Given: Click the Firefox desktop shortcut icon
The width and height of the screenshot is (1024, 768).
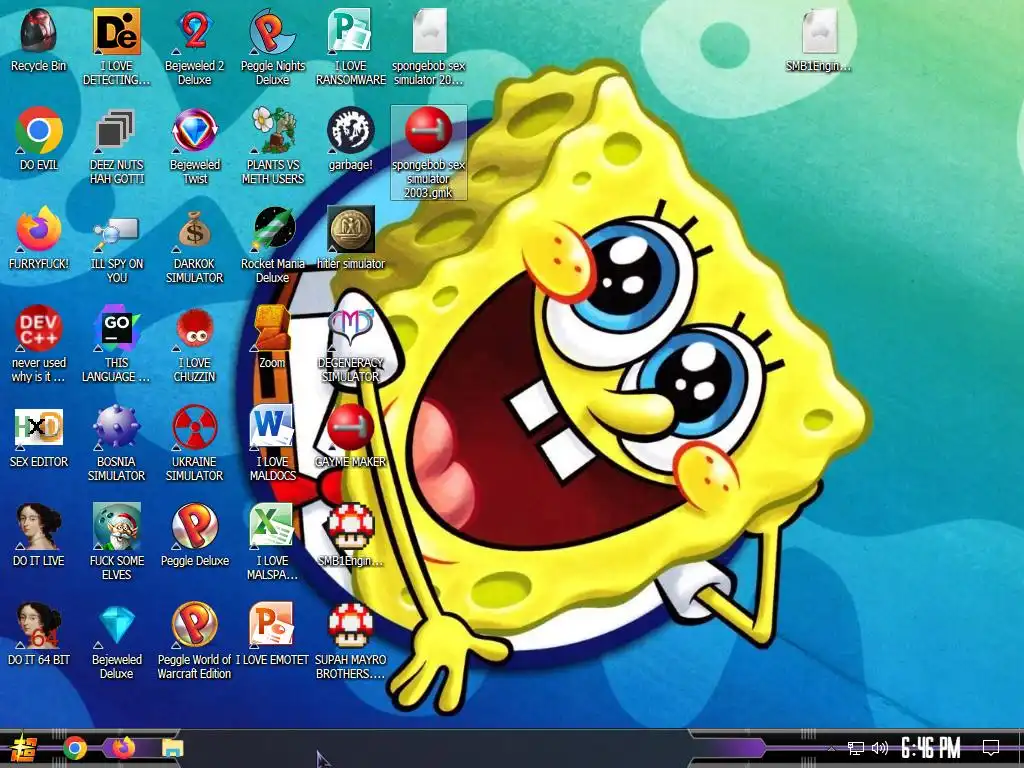Looking at the screenshot, I should pyautogui.click(x=39, y=229).
